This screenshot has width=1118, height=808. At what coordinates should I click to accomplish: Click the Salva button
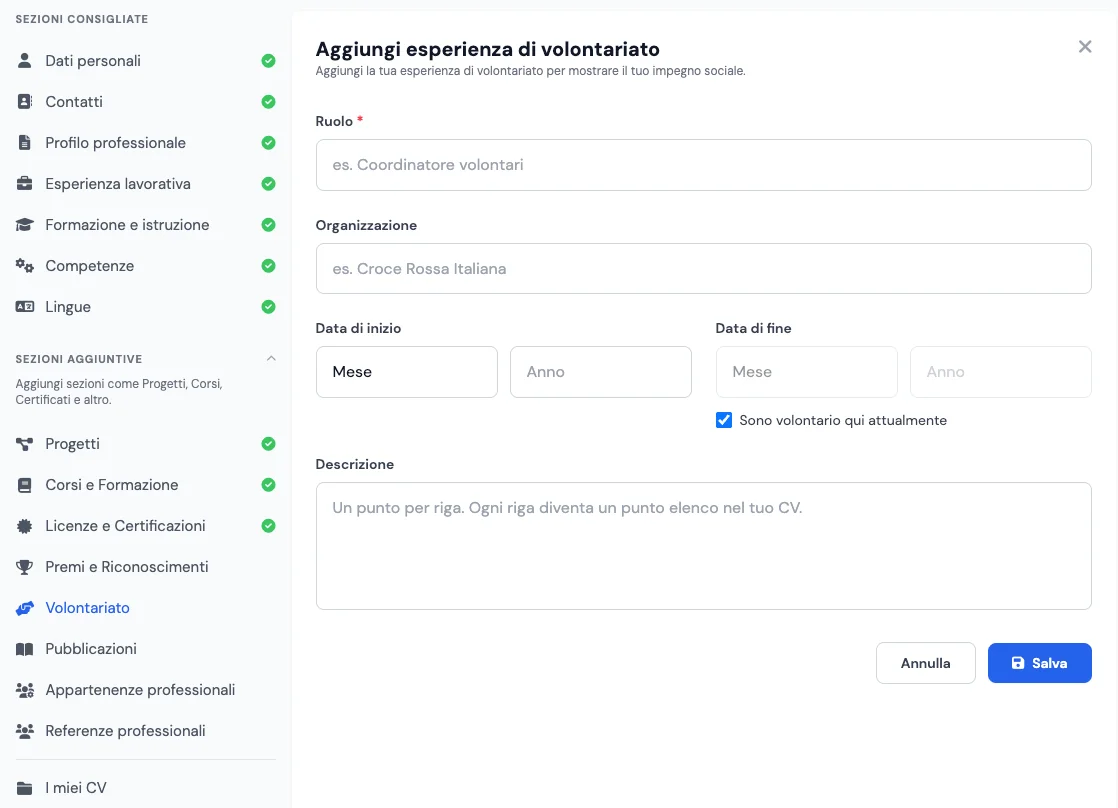(1040, 663)
